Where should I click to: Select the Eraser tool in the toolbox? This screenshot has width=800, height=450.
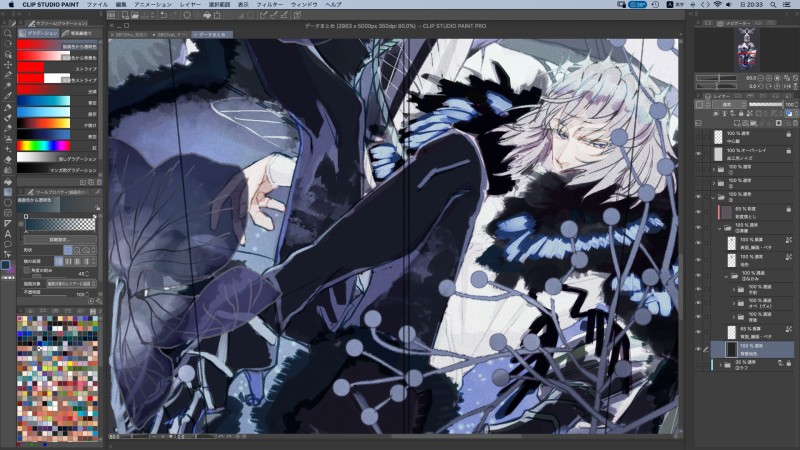8,160
